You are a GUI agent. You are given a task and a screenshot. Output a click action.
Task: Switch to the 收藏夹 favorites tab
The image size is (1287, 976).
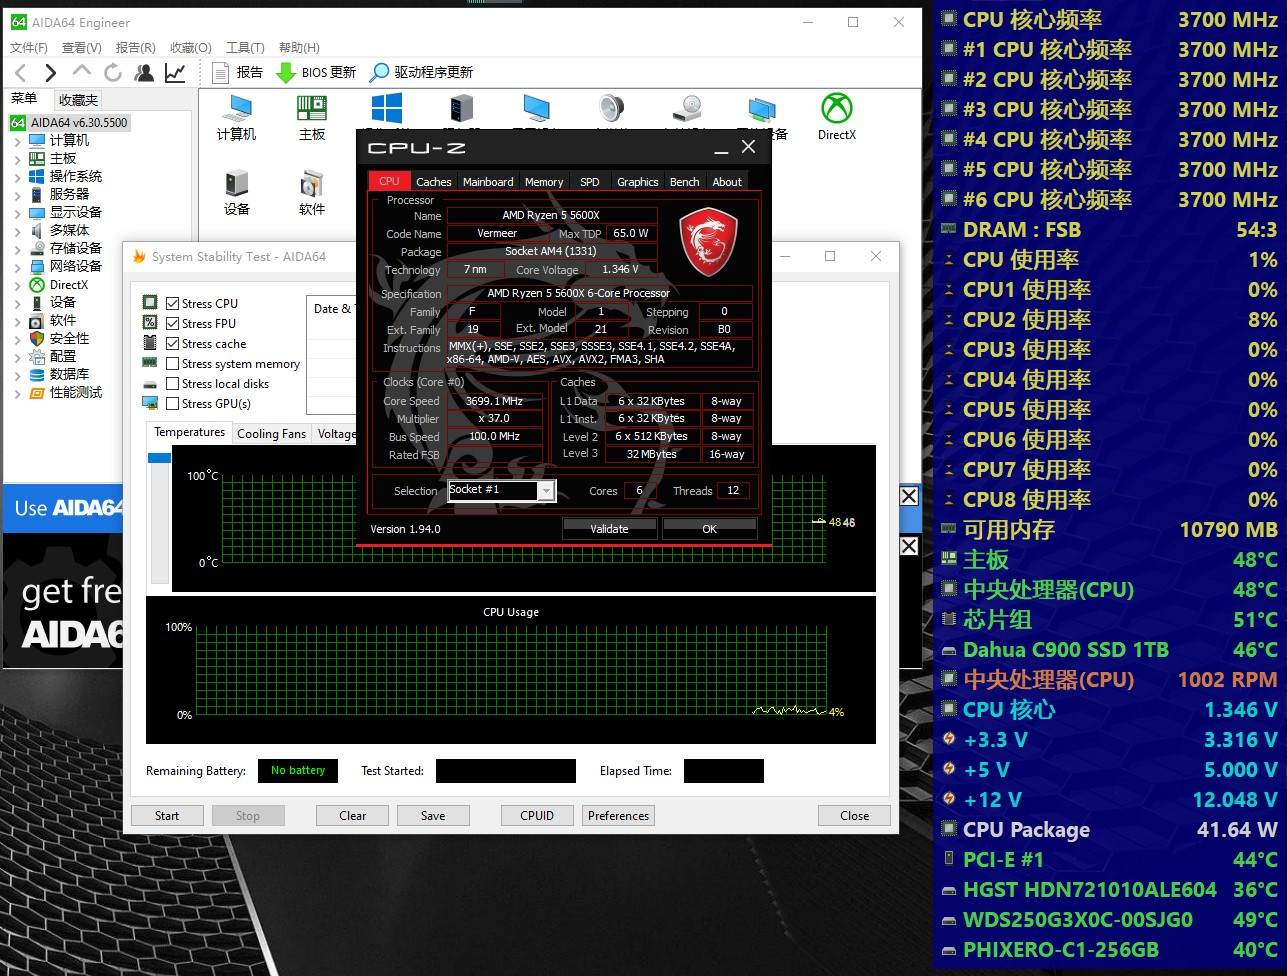(78, 99)
